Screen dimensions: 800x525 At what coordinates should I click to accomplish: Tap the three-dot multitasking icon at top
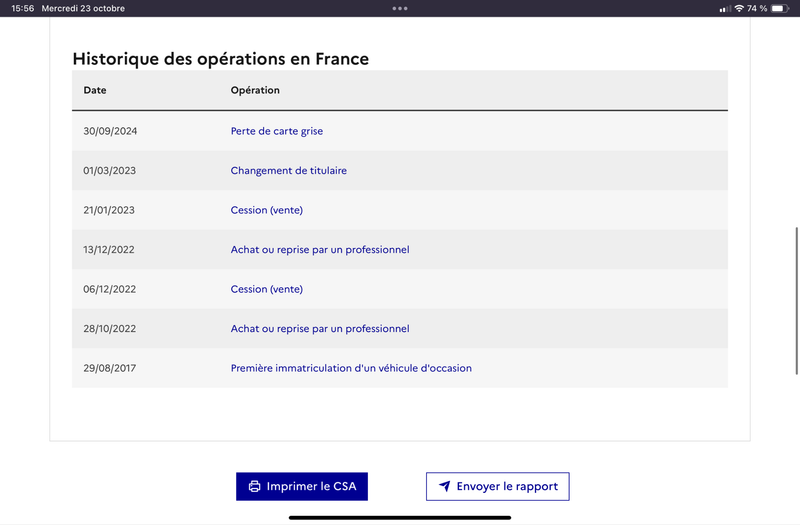400,8
